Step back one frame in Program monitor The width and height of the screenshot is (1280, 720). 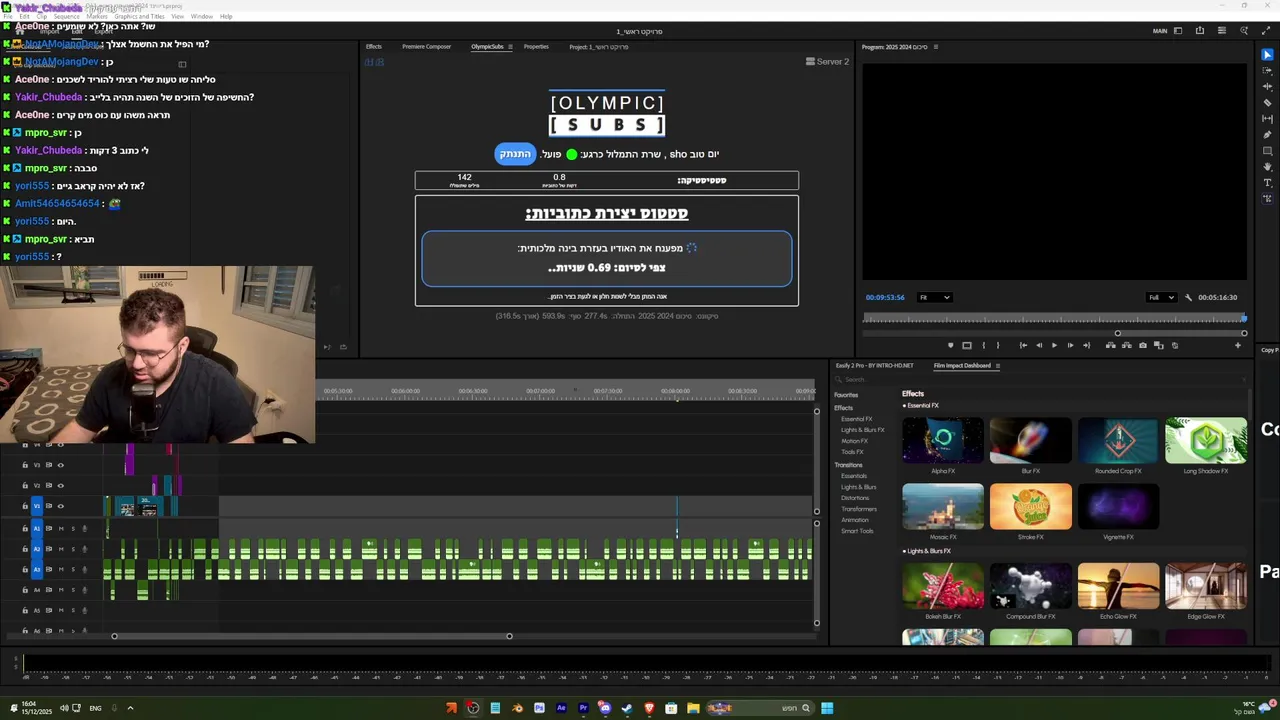pos(1039,345)
